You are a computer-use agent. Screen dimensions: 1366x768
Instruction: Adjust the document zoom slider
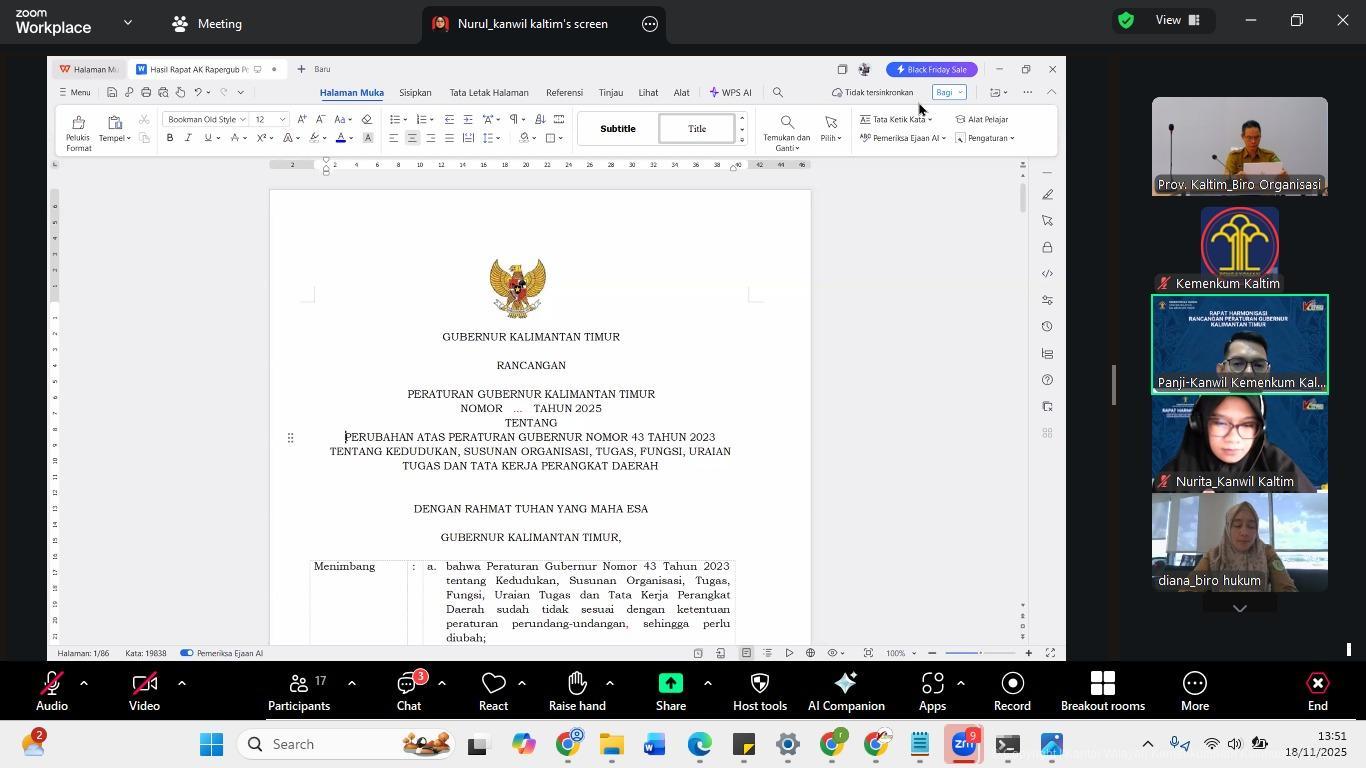[980, 653]
